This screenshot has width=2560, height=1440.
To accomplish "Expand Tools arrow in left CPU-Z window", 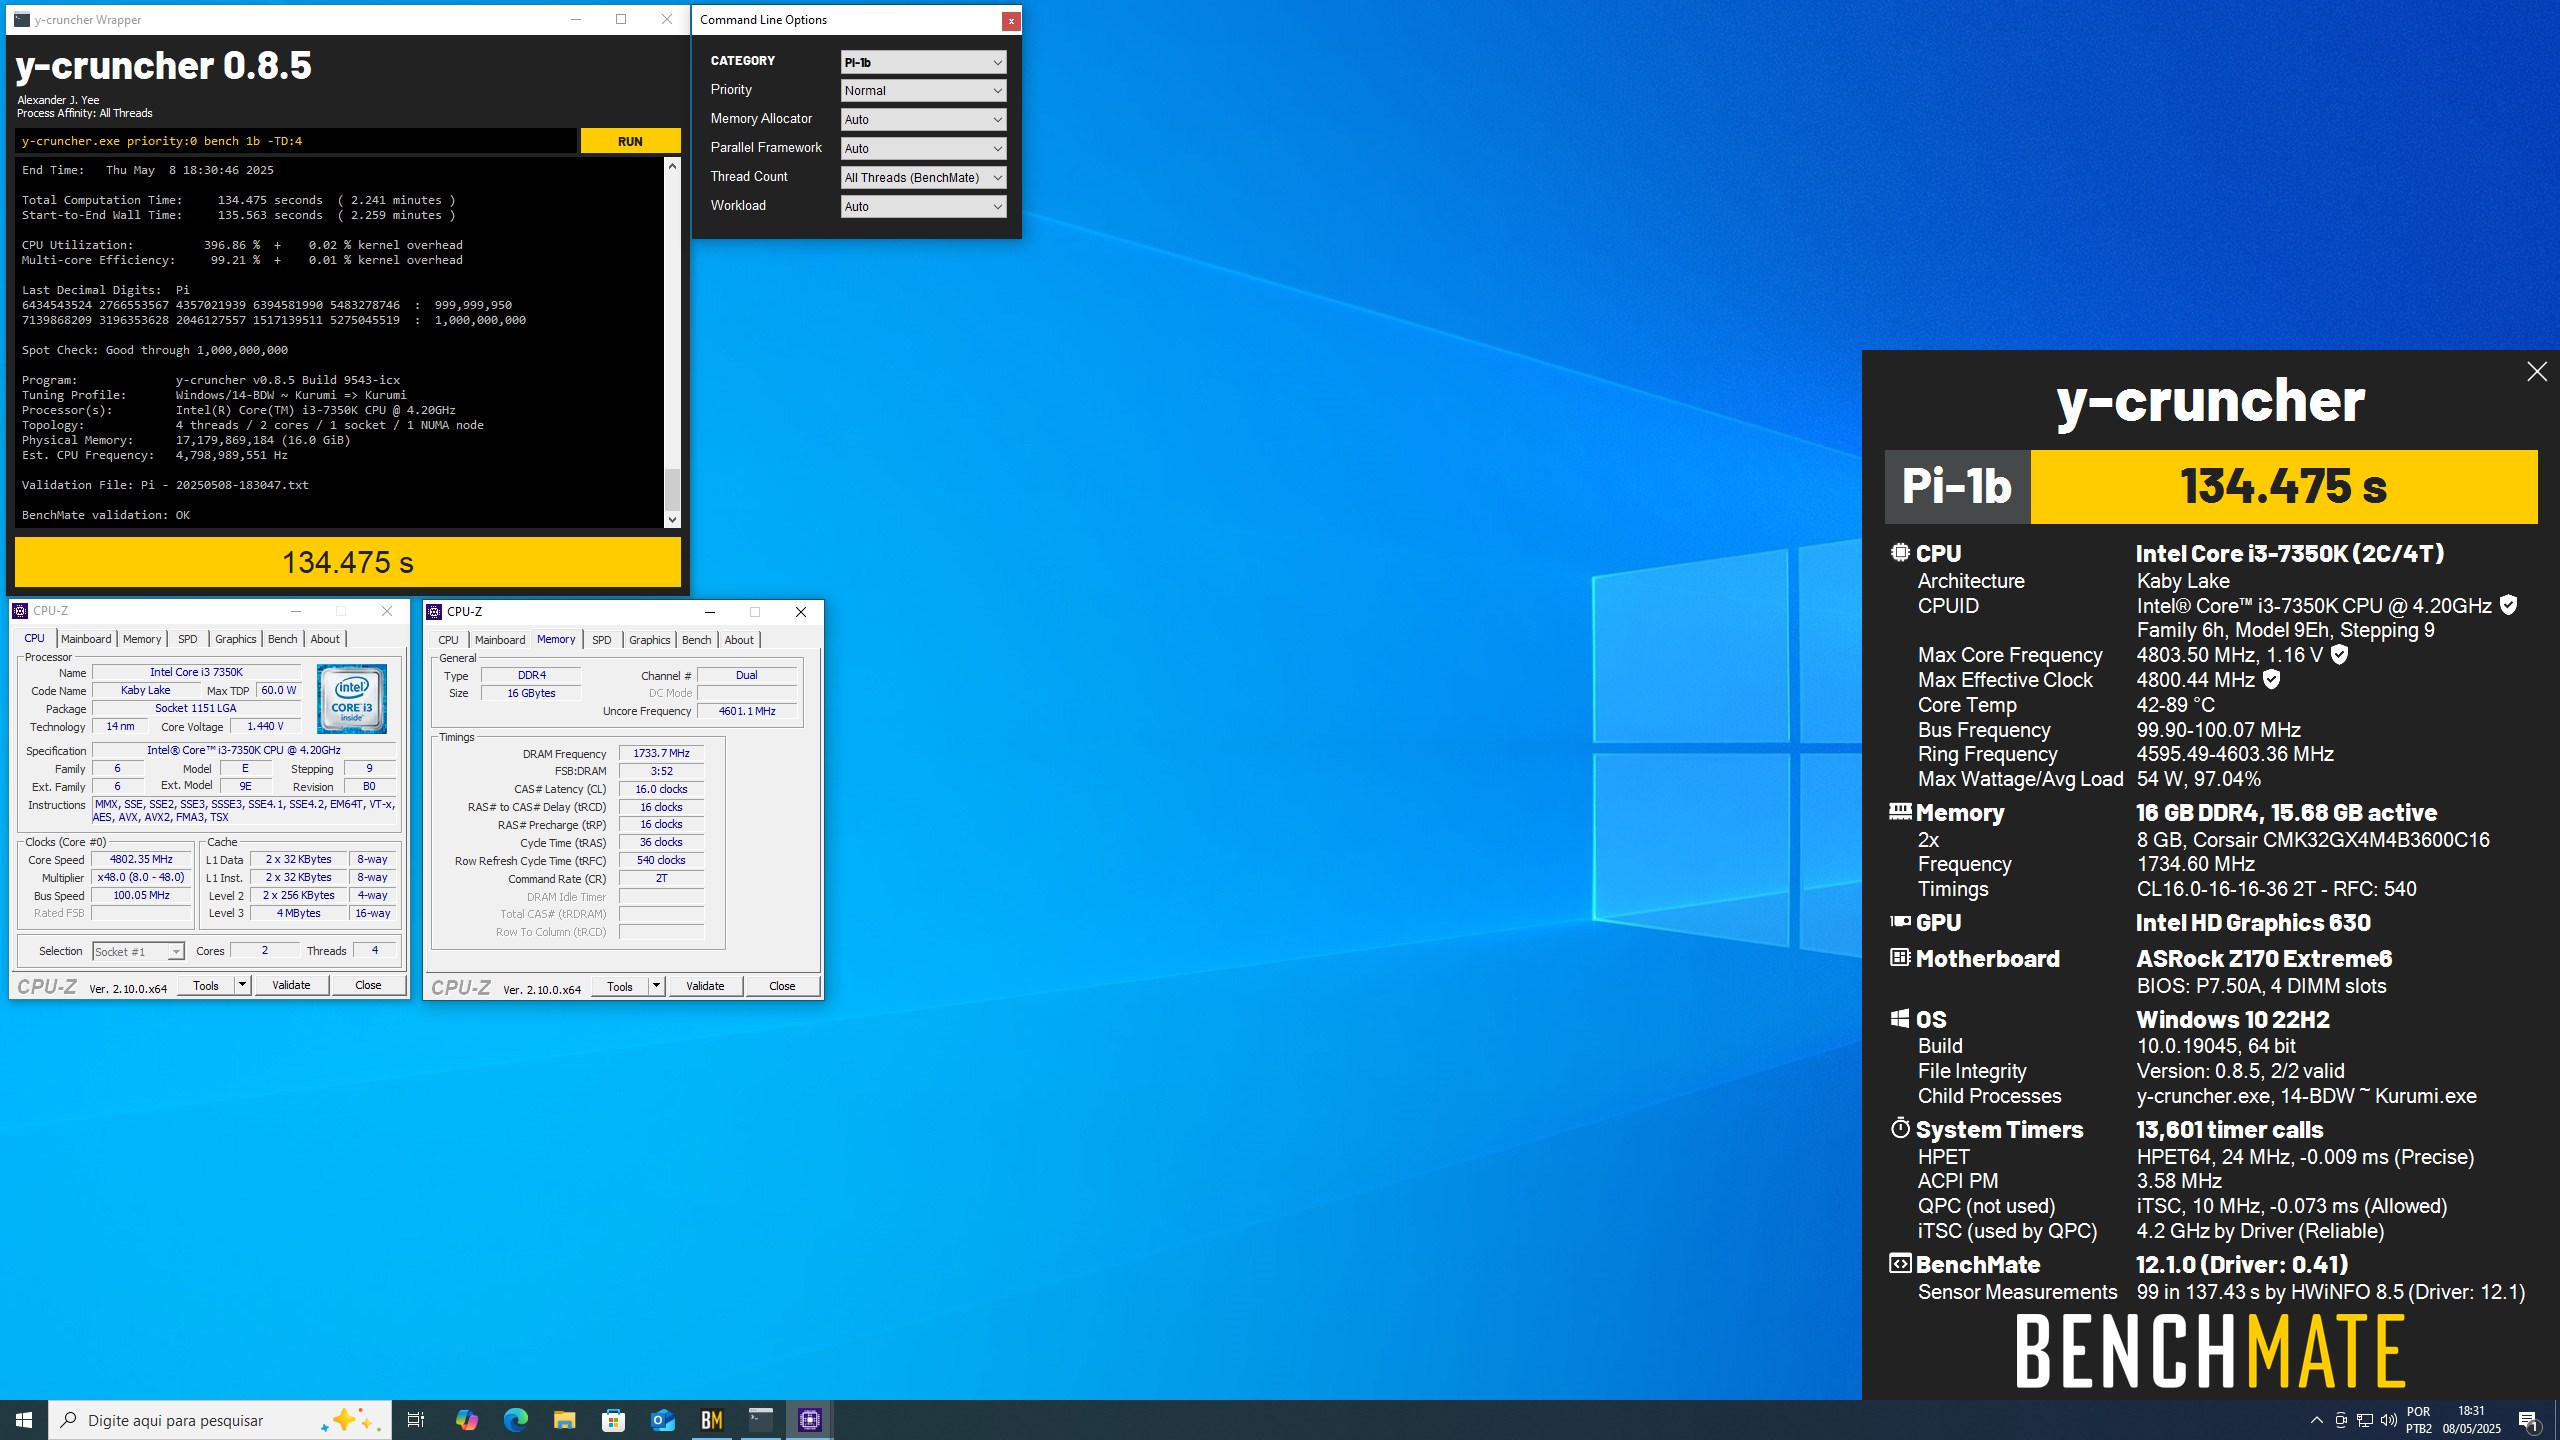I will [x=242, y=985].
